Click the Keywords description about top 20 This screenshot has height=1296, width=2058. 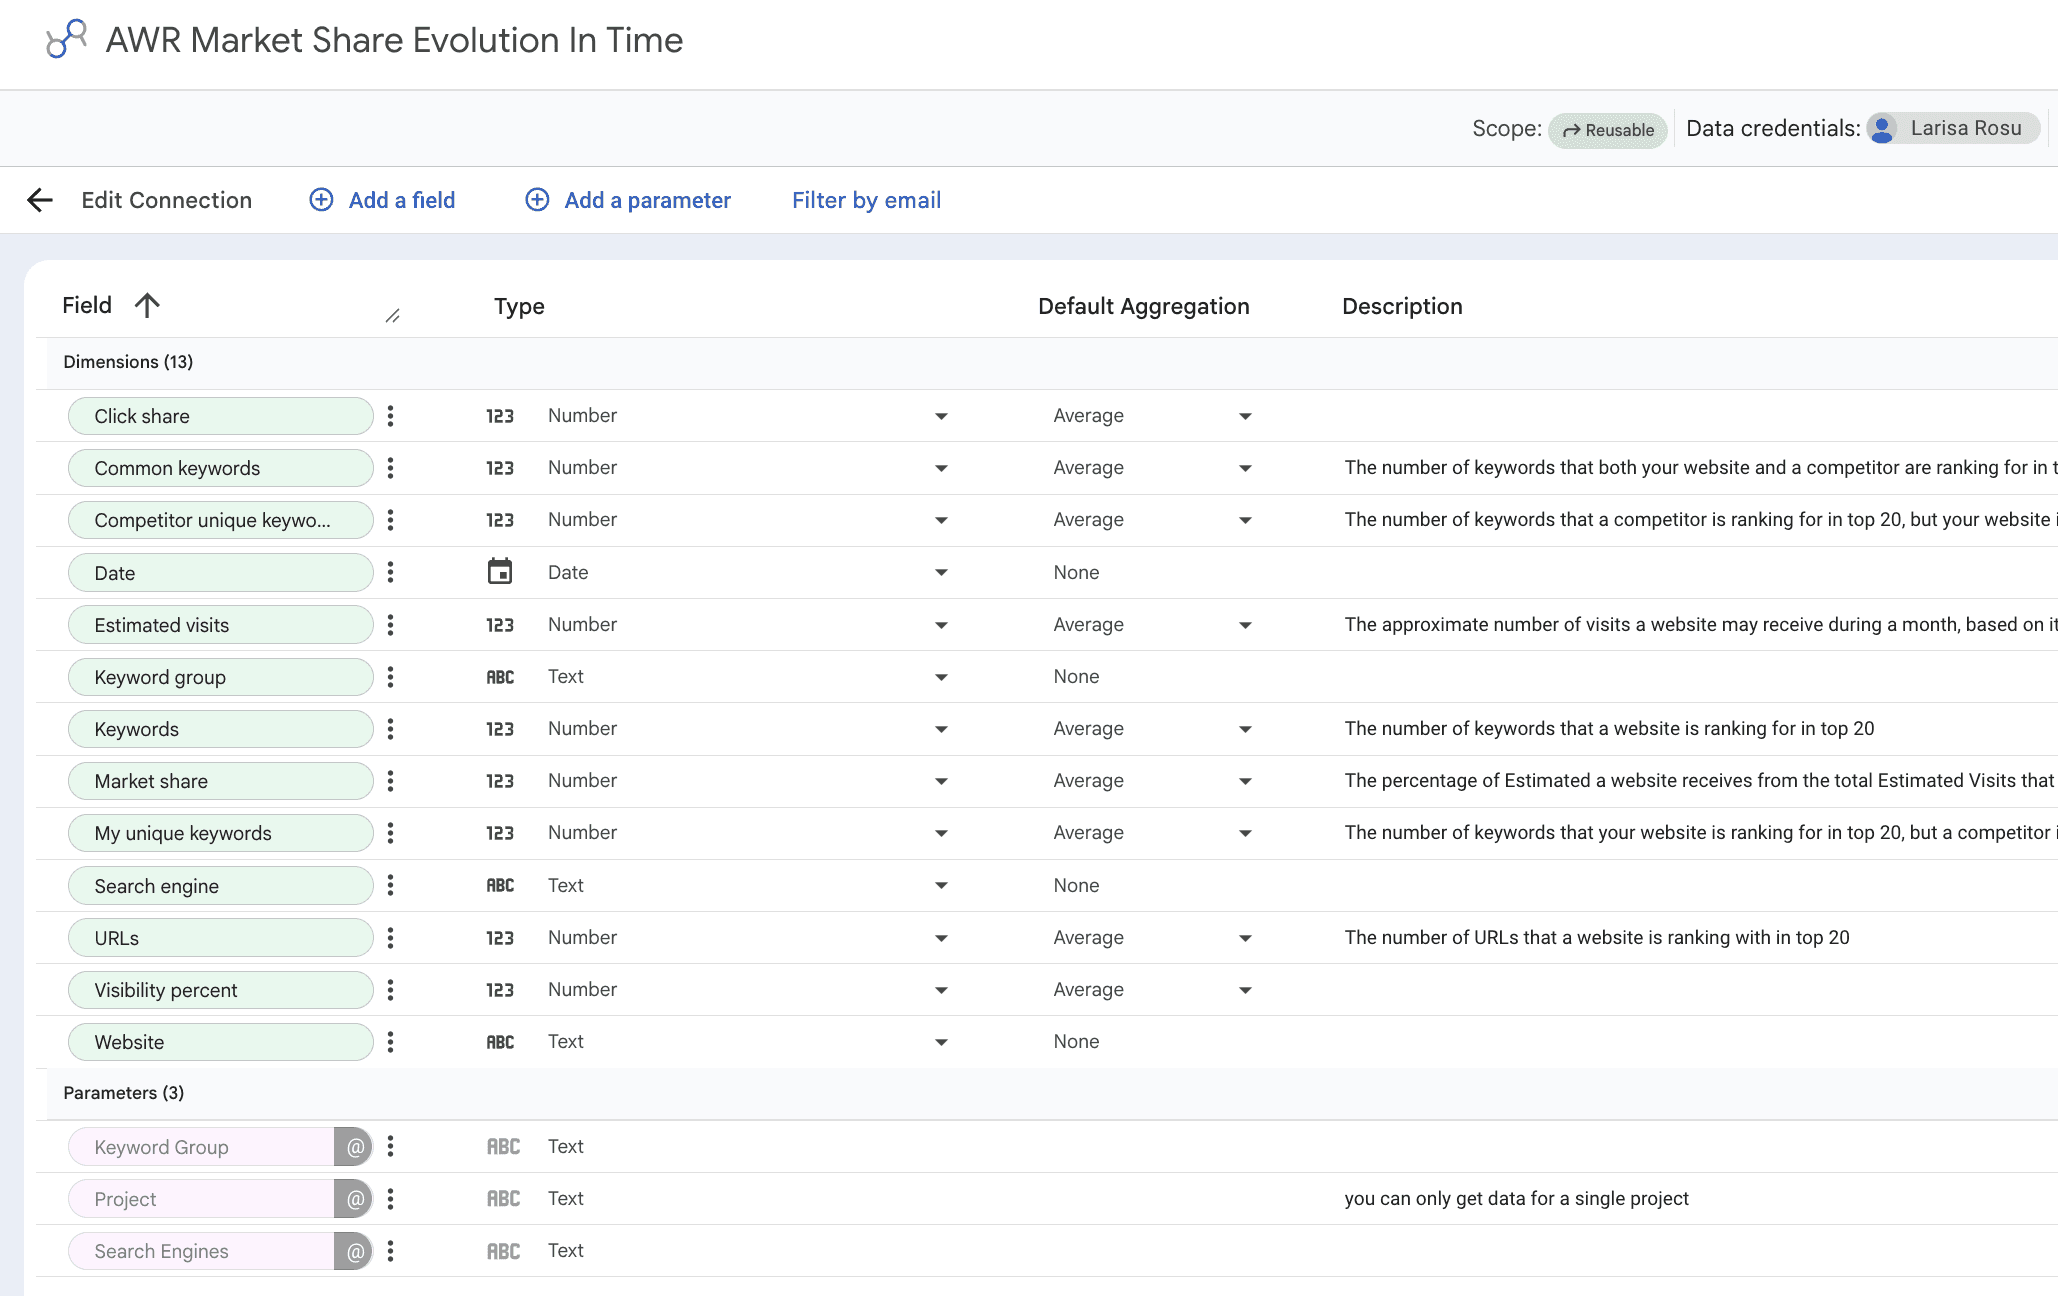pos(1609,728)
